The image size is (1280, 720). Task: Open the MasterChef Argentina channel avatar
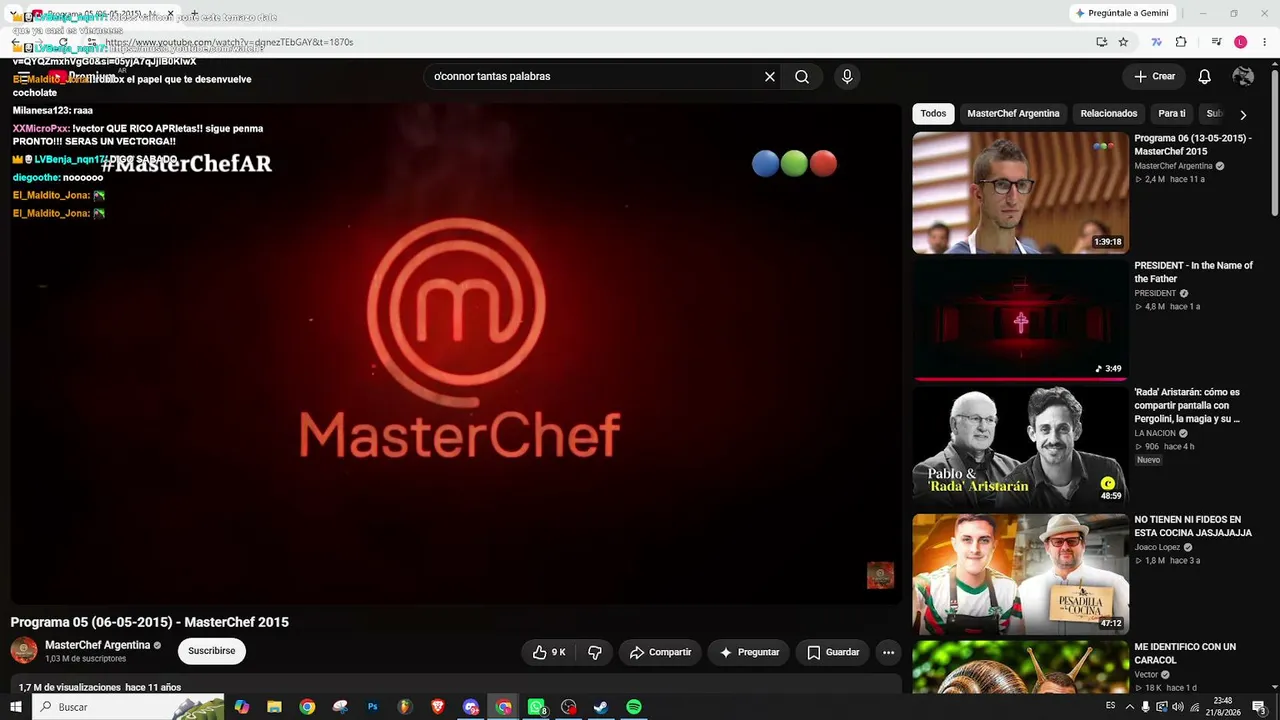click(24, 651)
